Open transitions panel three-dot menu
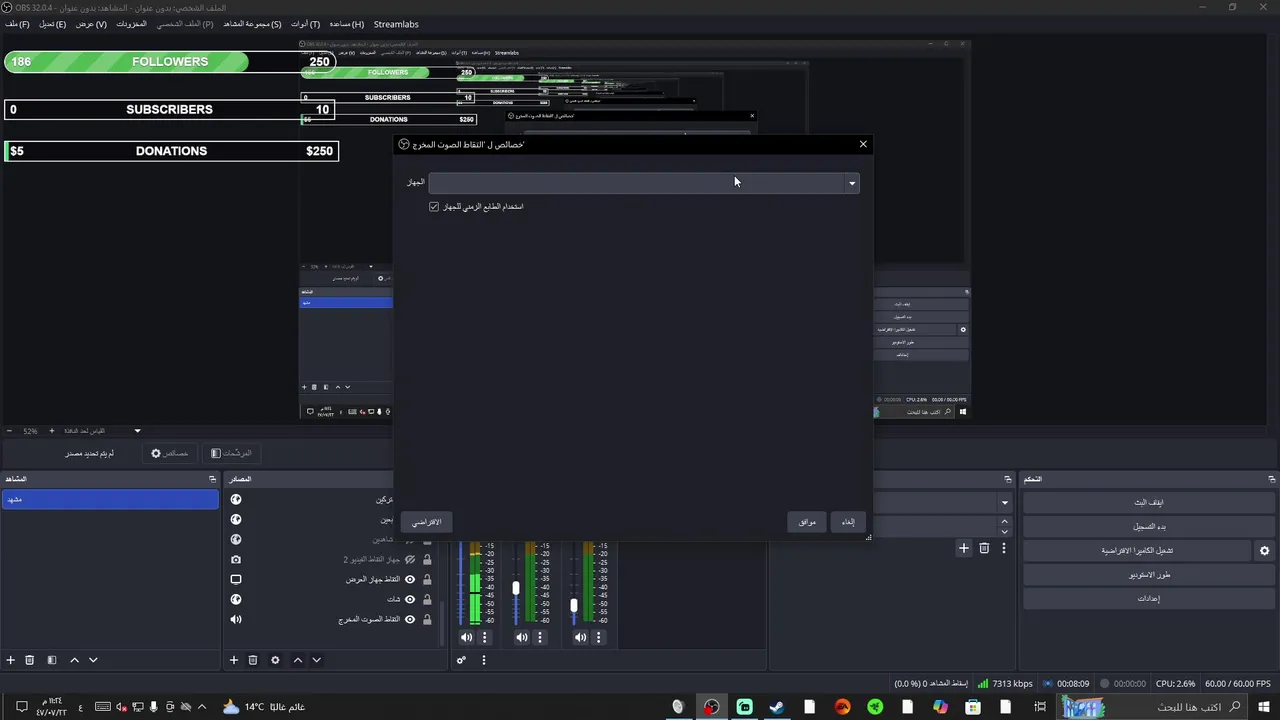 1003,548
